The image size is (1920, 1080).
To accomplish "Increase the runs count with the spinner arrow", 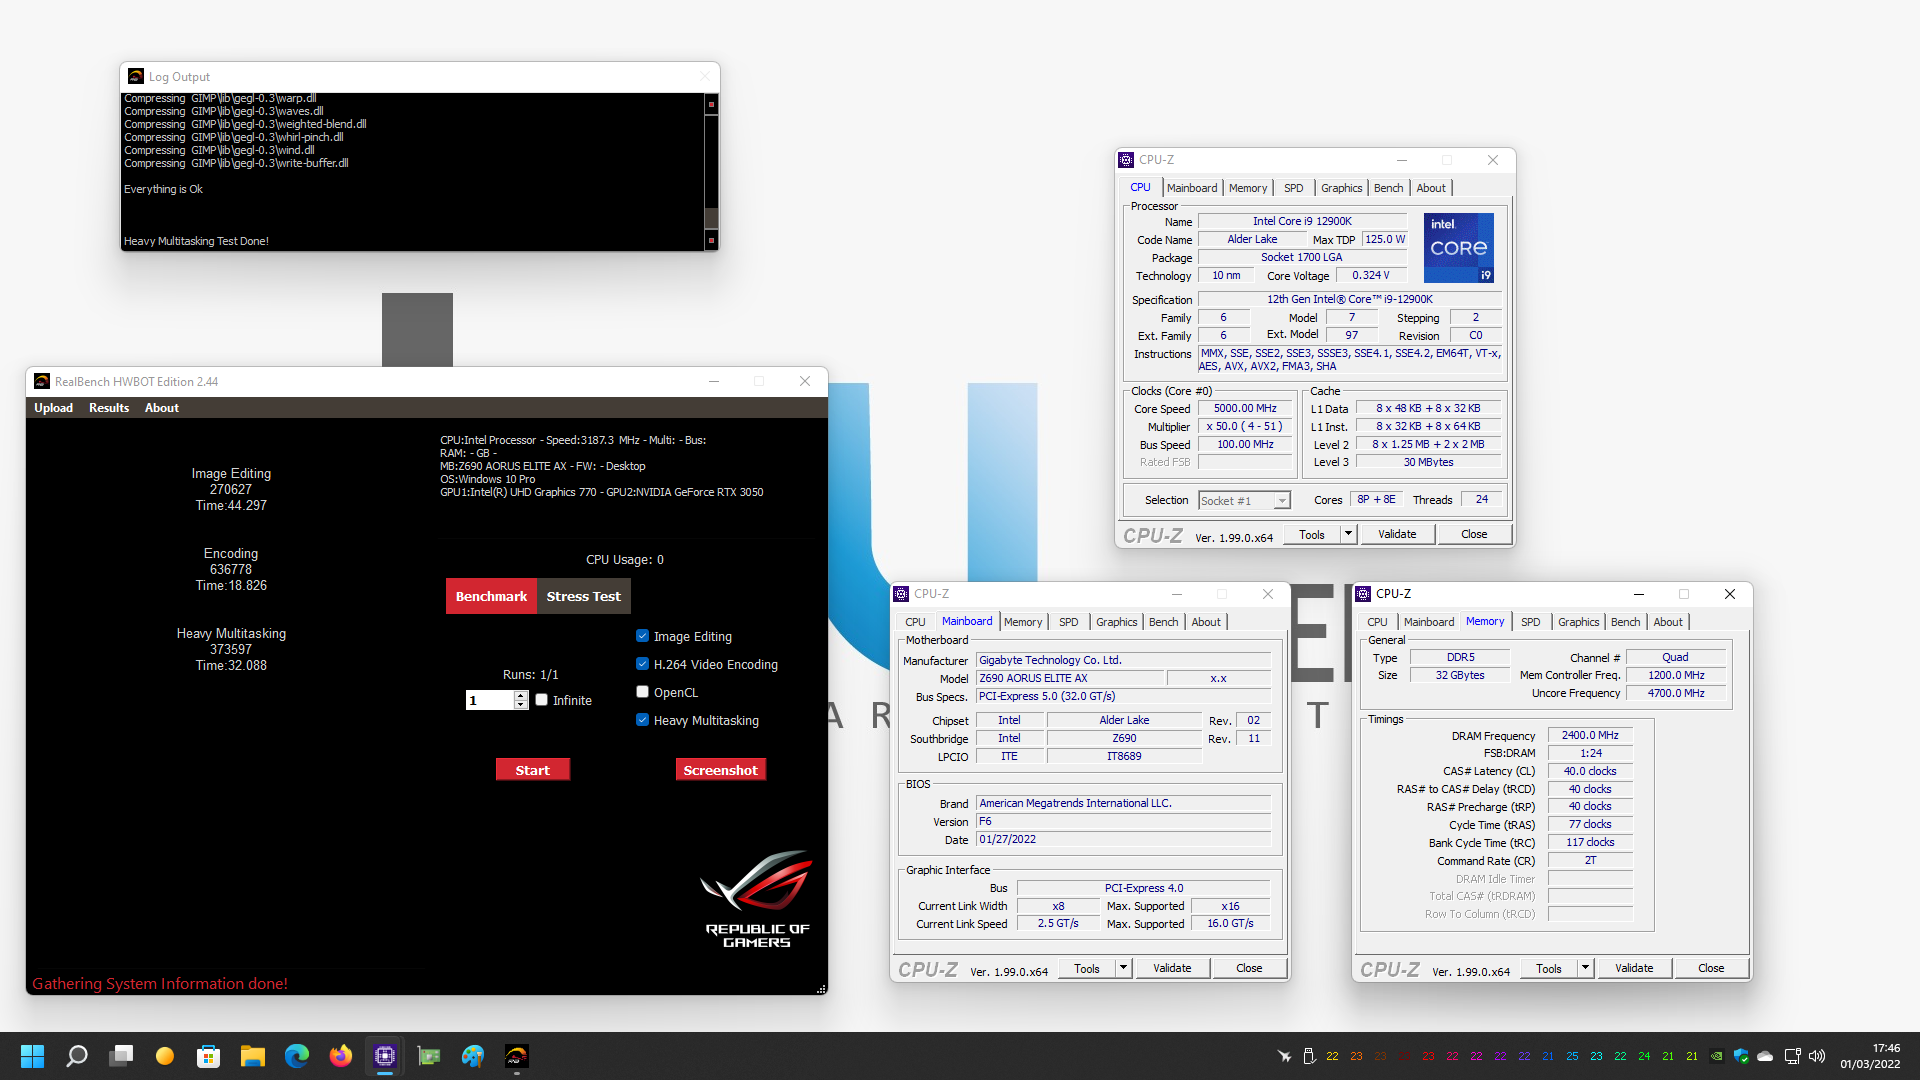I will 521,695.
